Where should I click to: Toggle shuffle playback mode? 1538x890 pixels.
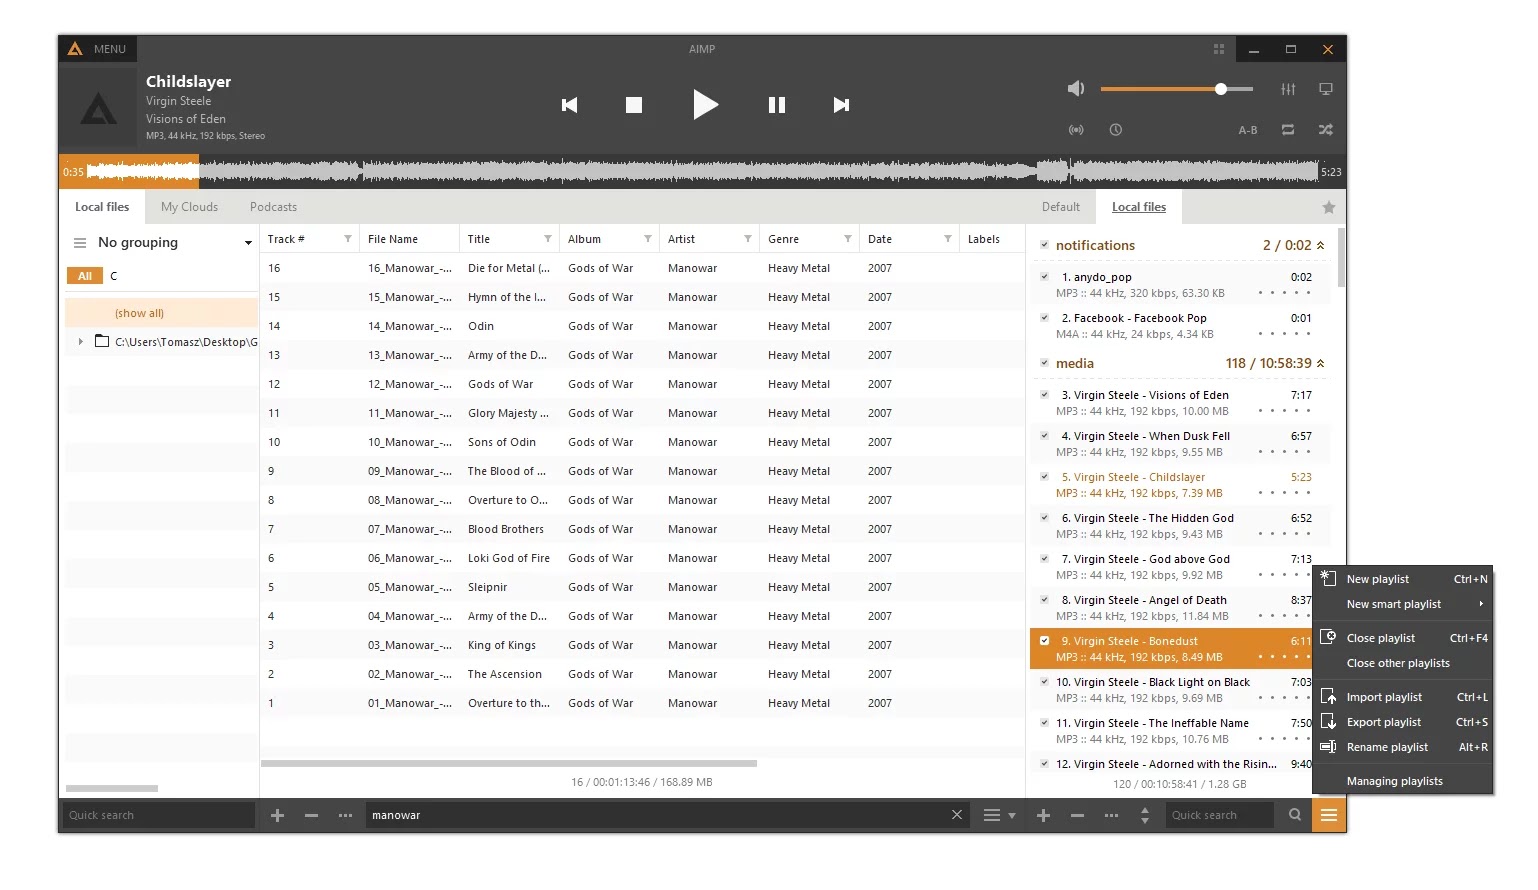(1326, 130)
